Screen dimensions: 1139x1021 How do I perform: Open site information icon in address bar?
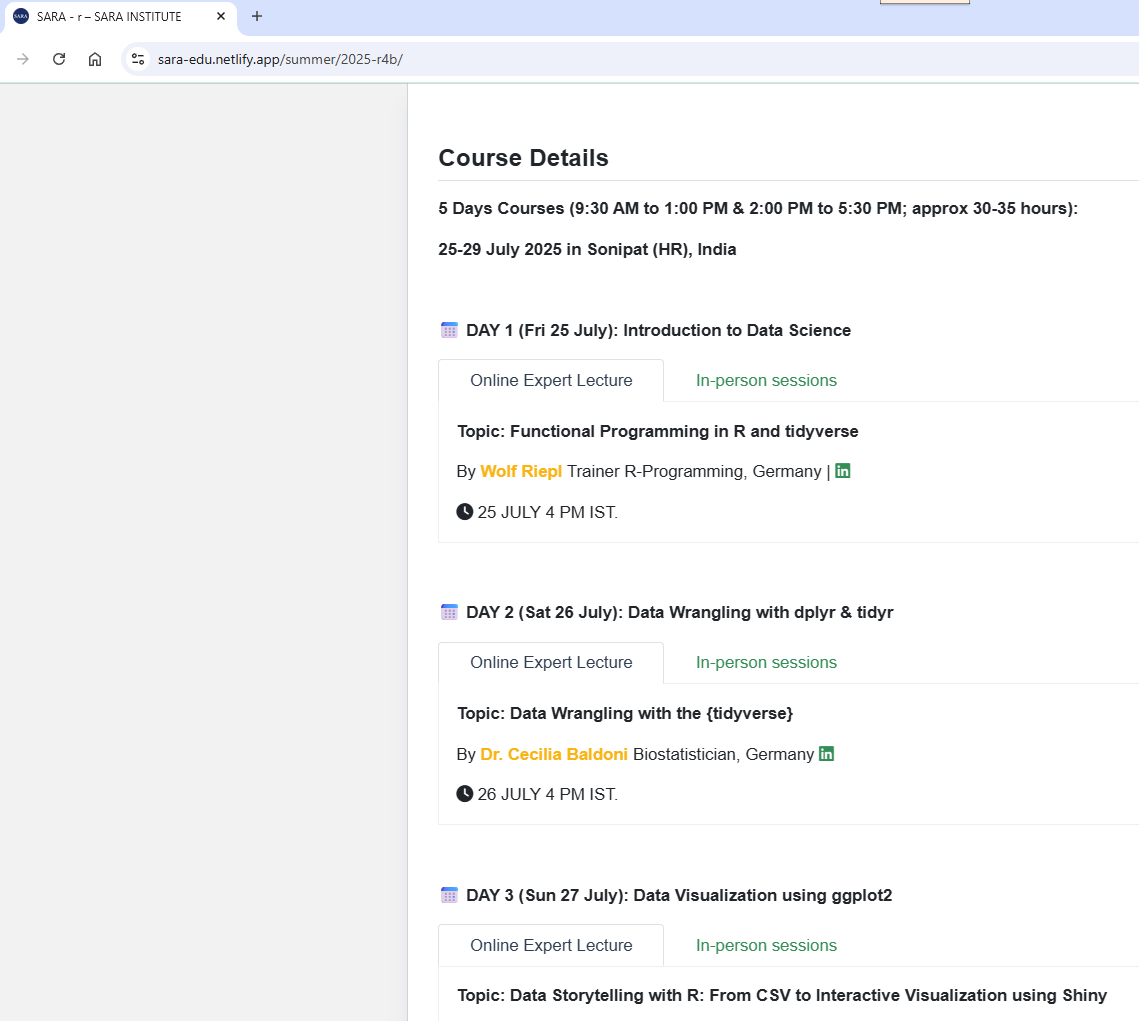(x=138, y=59)
